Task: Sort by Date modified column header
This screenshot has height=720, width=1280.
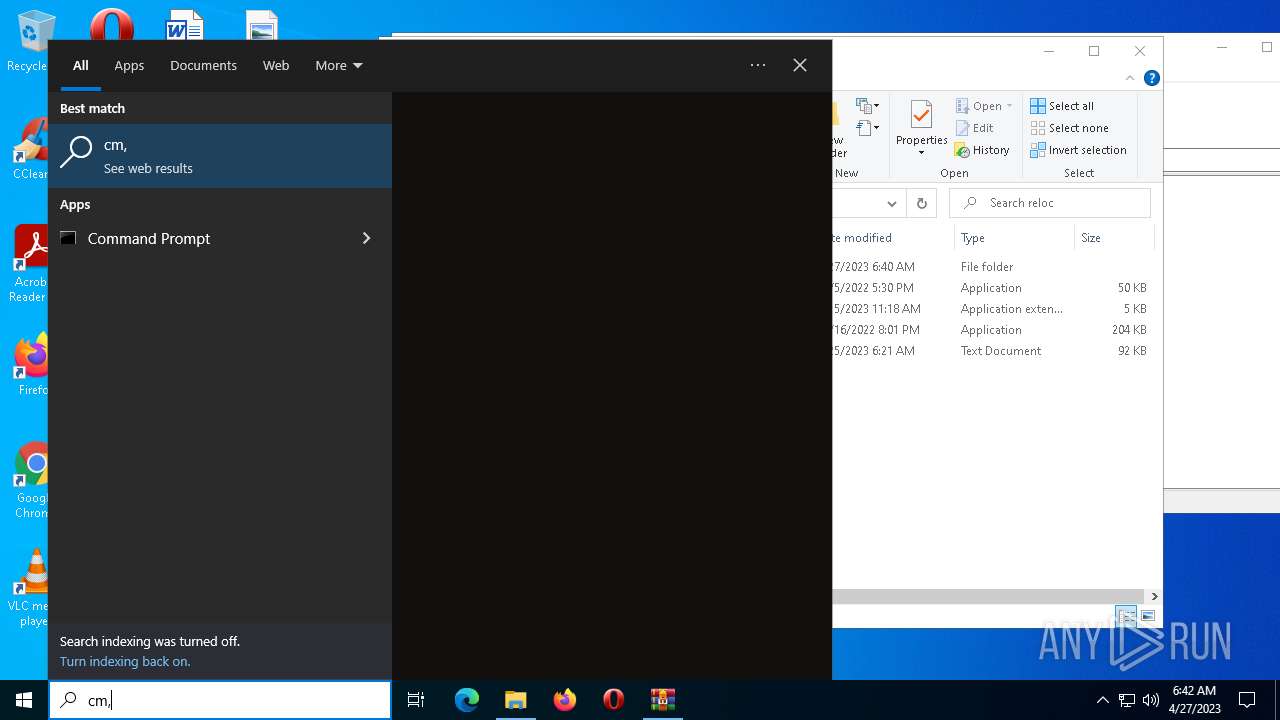Action: [893, 238]
